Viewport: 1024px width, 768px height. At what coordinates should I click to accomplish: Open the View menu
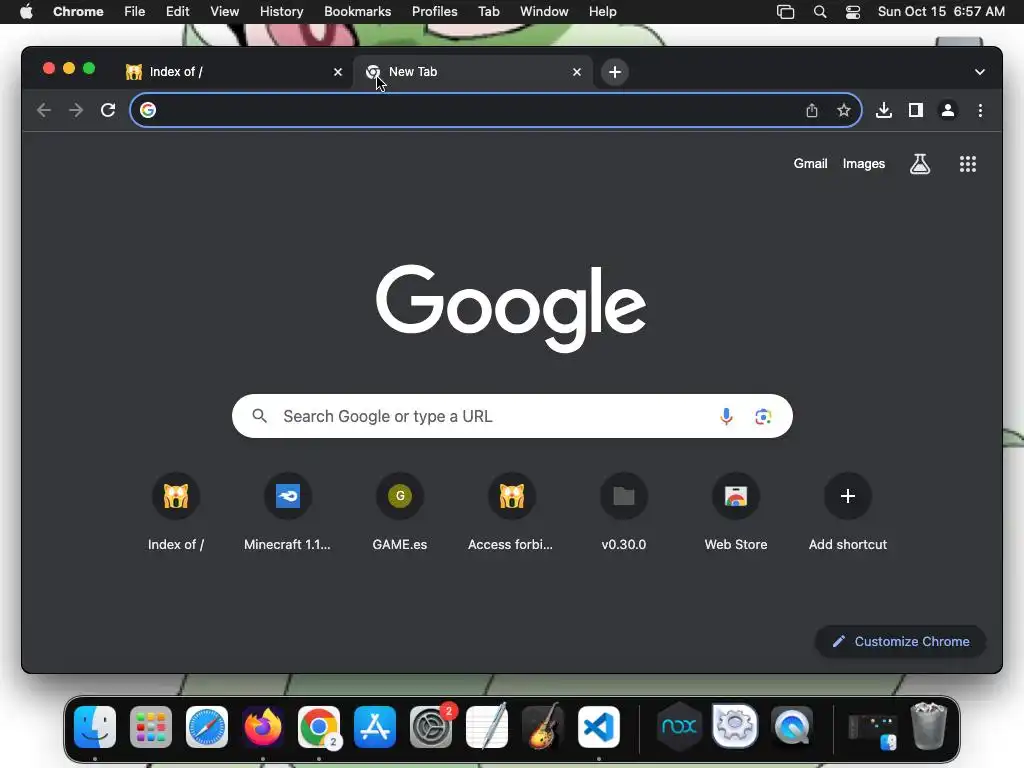[x=224, y=12]
